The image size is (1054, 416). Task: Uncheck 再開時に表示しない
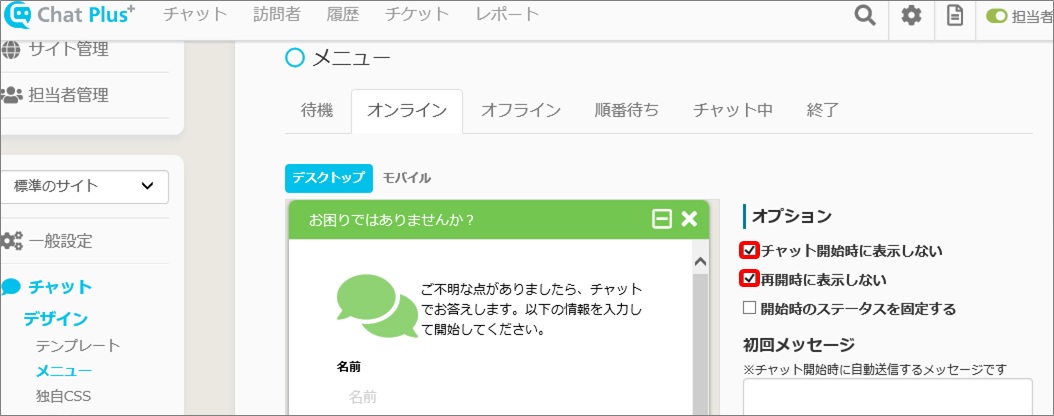[x=749, y=279]
